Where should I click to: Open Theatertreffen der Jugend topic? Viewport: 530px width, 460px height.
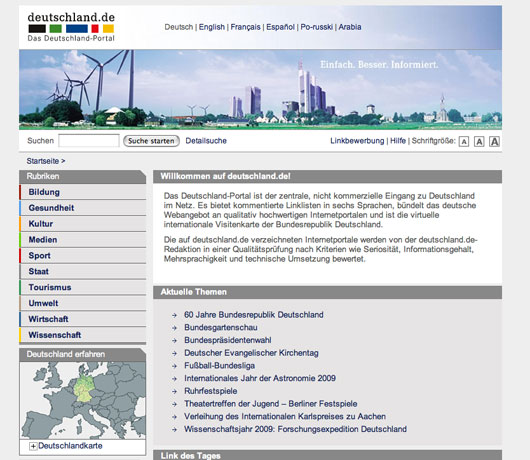coord(271,404)
